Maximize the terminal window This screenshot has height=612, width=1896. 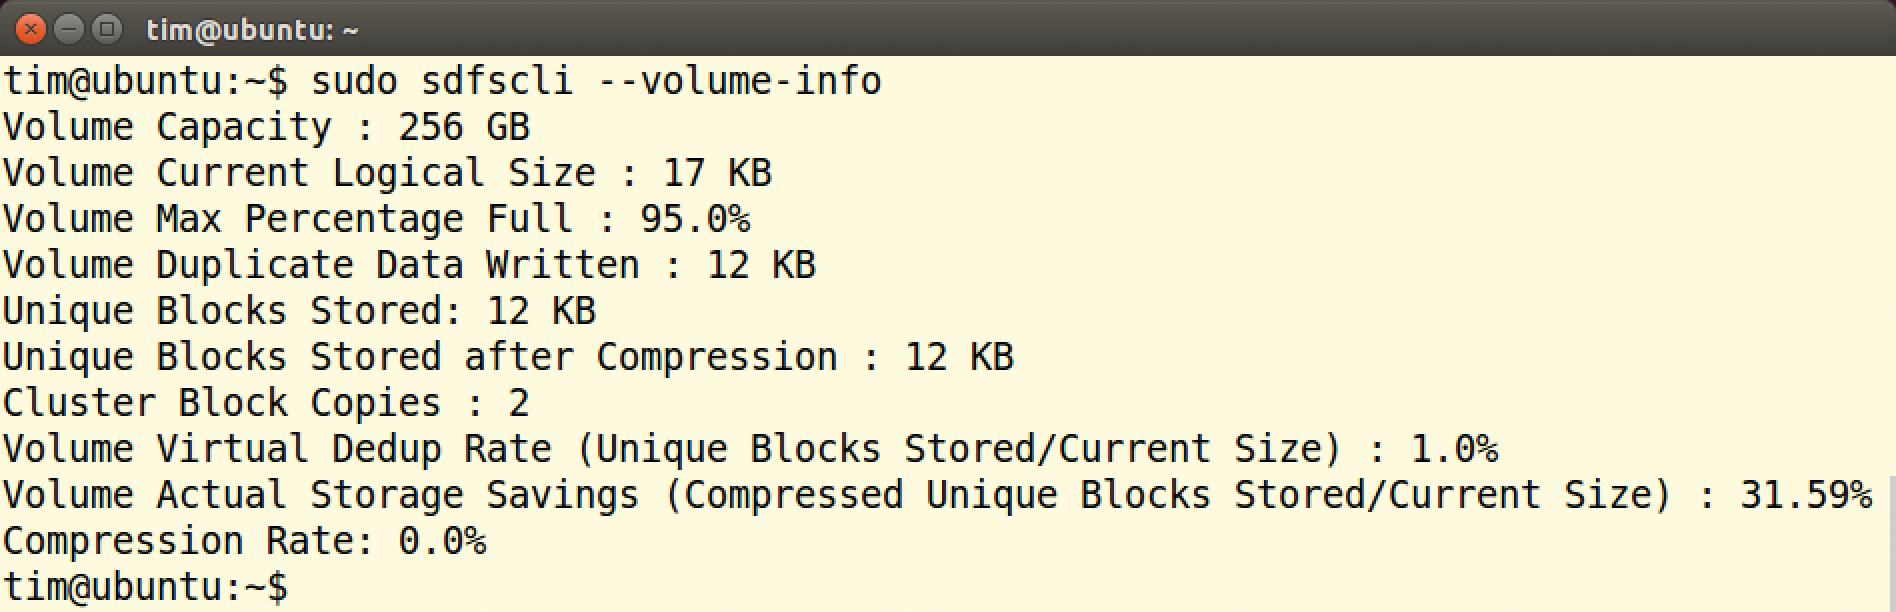[x=105, y=29]
